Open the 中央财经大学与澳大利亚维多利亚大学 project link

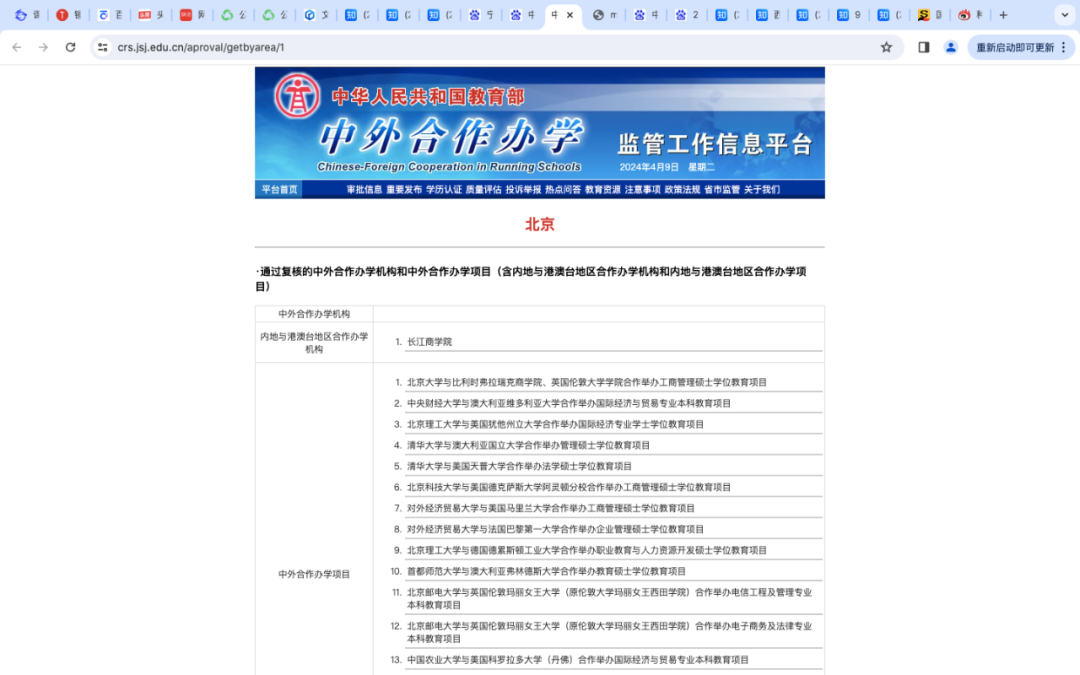[569, 403]
